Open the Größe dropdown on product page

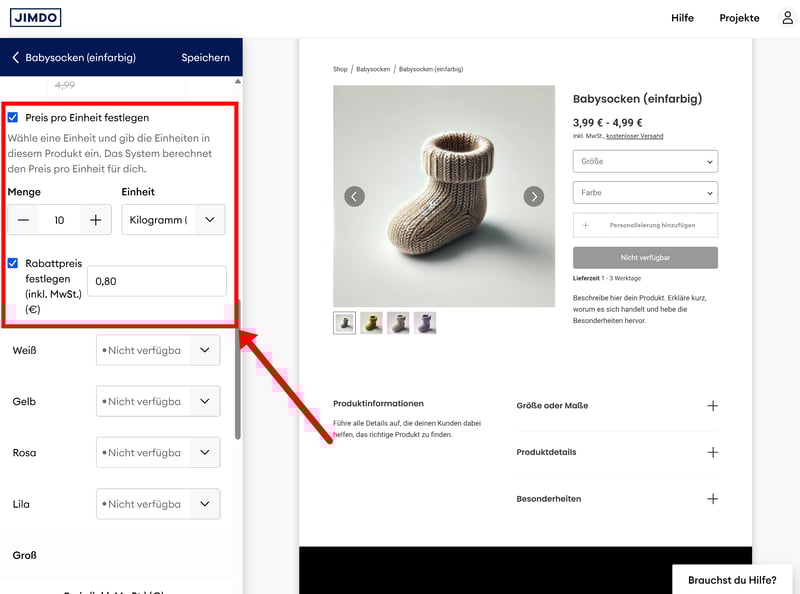point(645,161)
